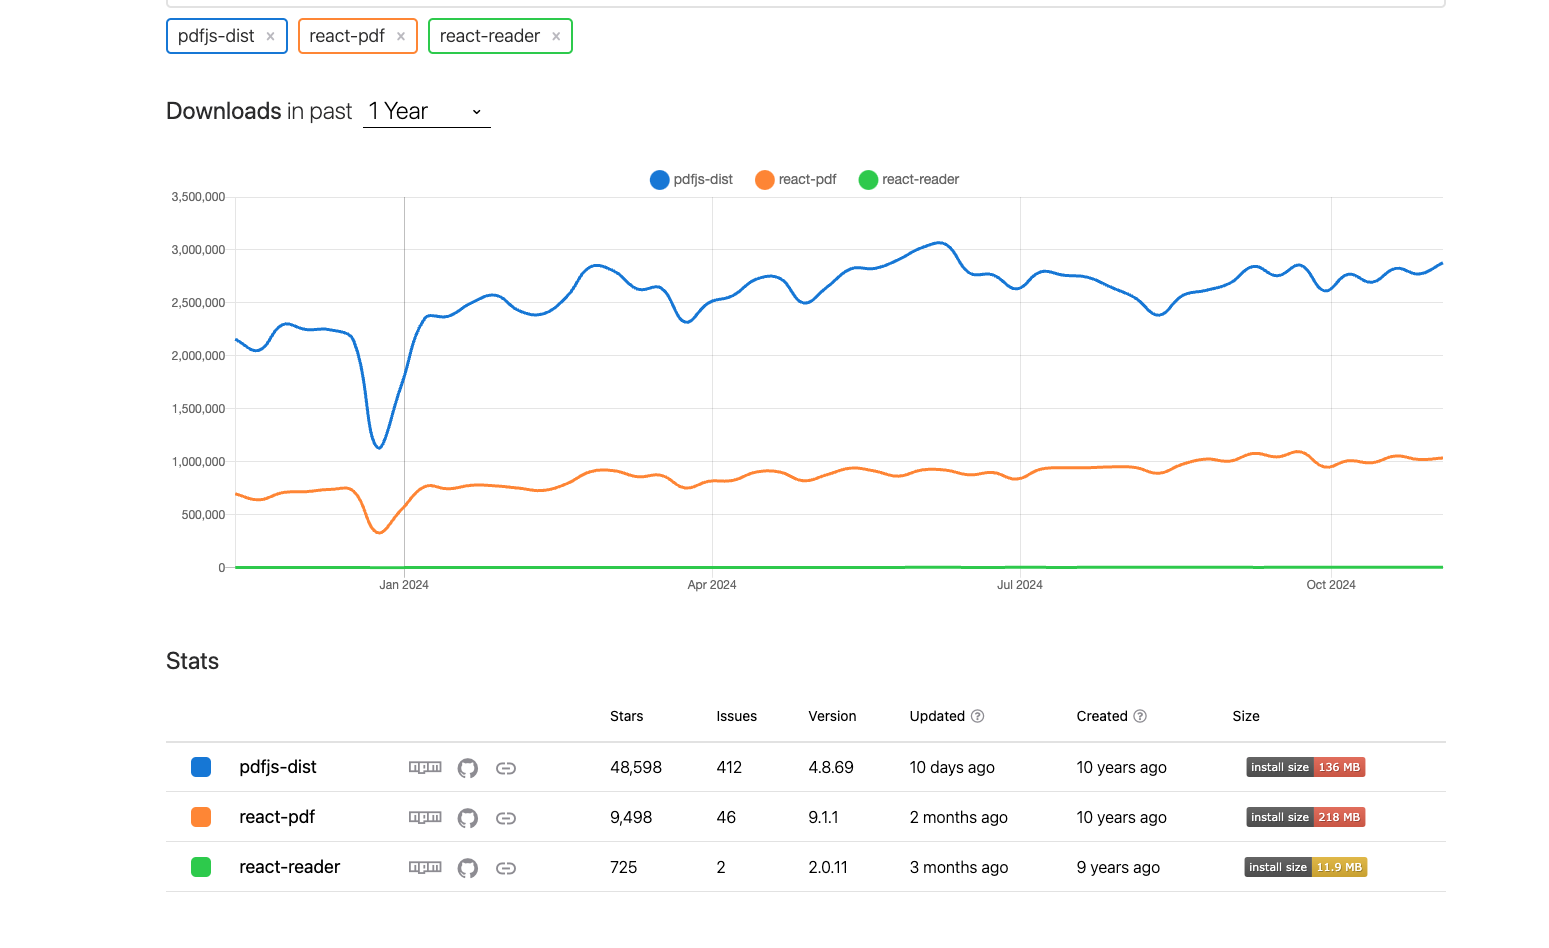Screen dimensions: 1549x948
Task: Click the pdfjs-dist install size 136 MB badge
Action: point(1306,767)
